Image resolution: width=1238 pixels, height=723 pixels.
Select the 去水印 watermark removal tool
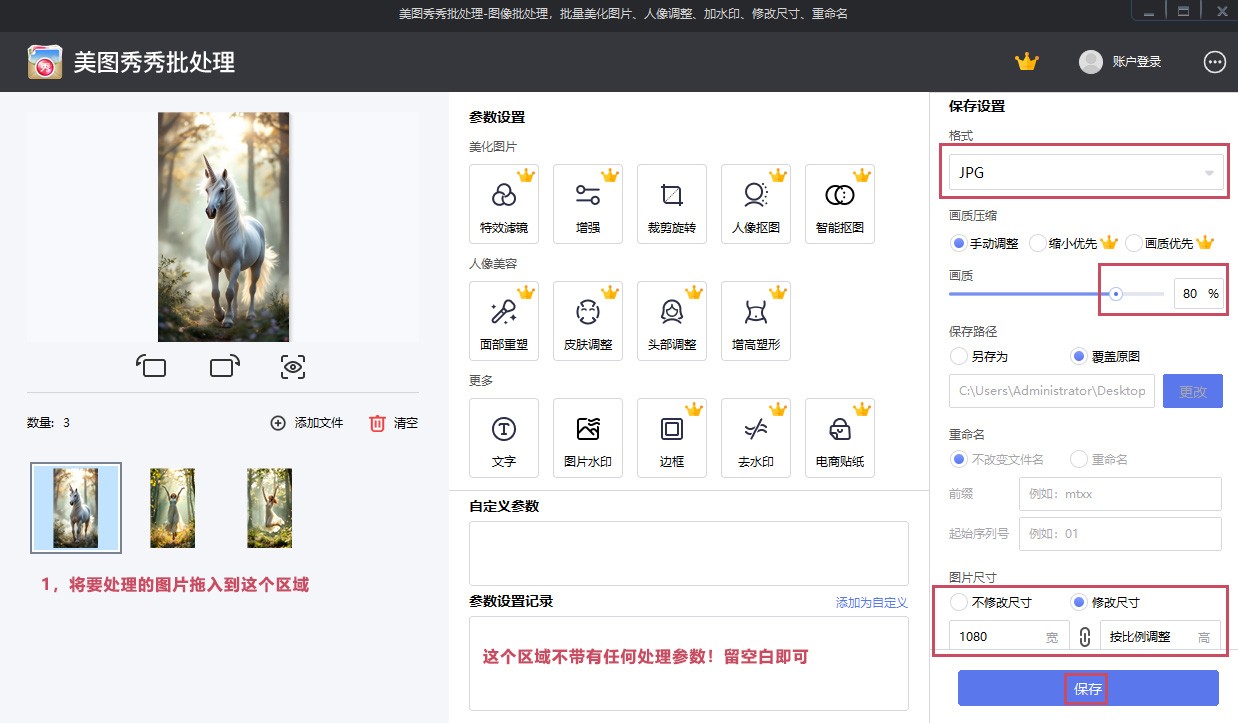(756, 437)
